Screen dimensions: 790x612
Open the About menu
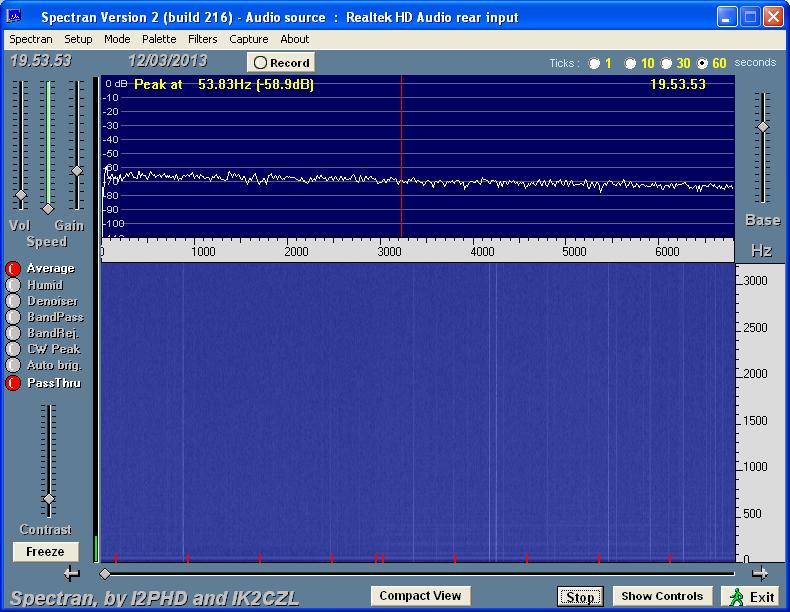click(295, 39)
